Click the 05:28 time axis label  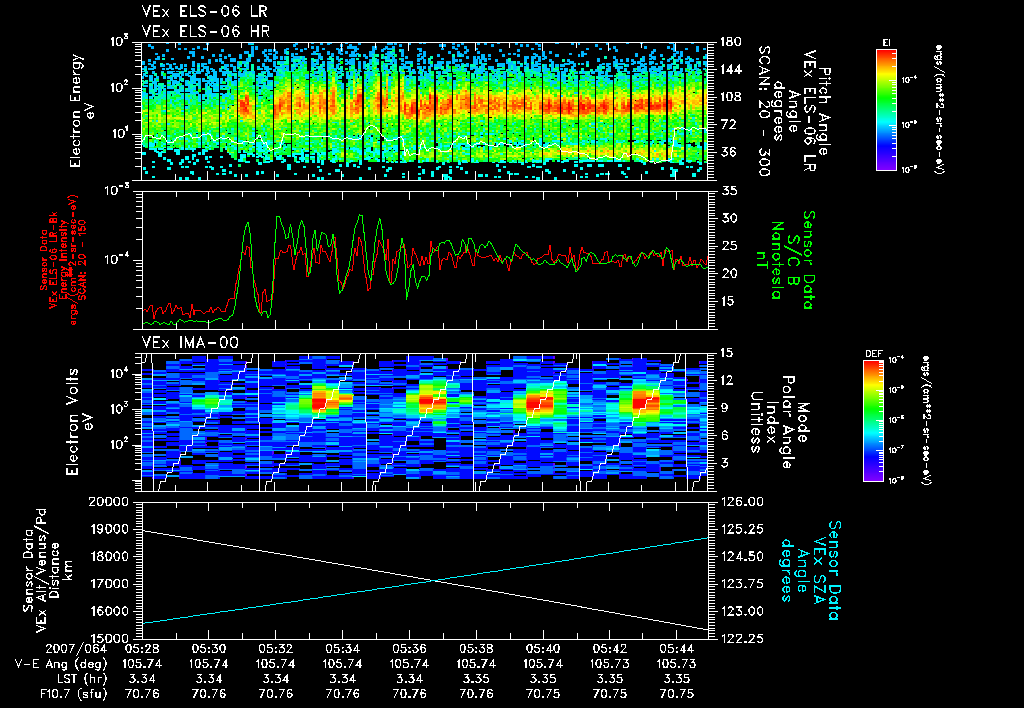(142, 649)
